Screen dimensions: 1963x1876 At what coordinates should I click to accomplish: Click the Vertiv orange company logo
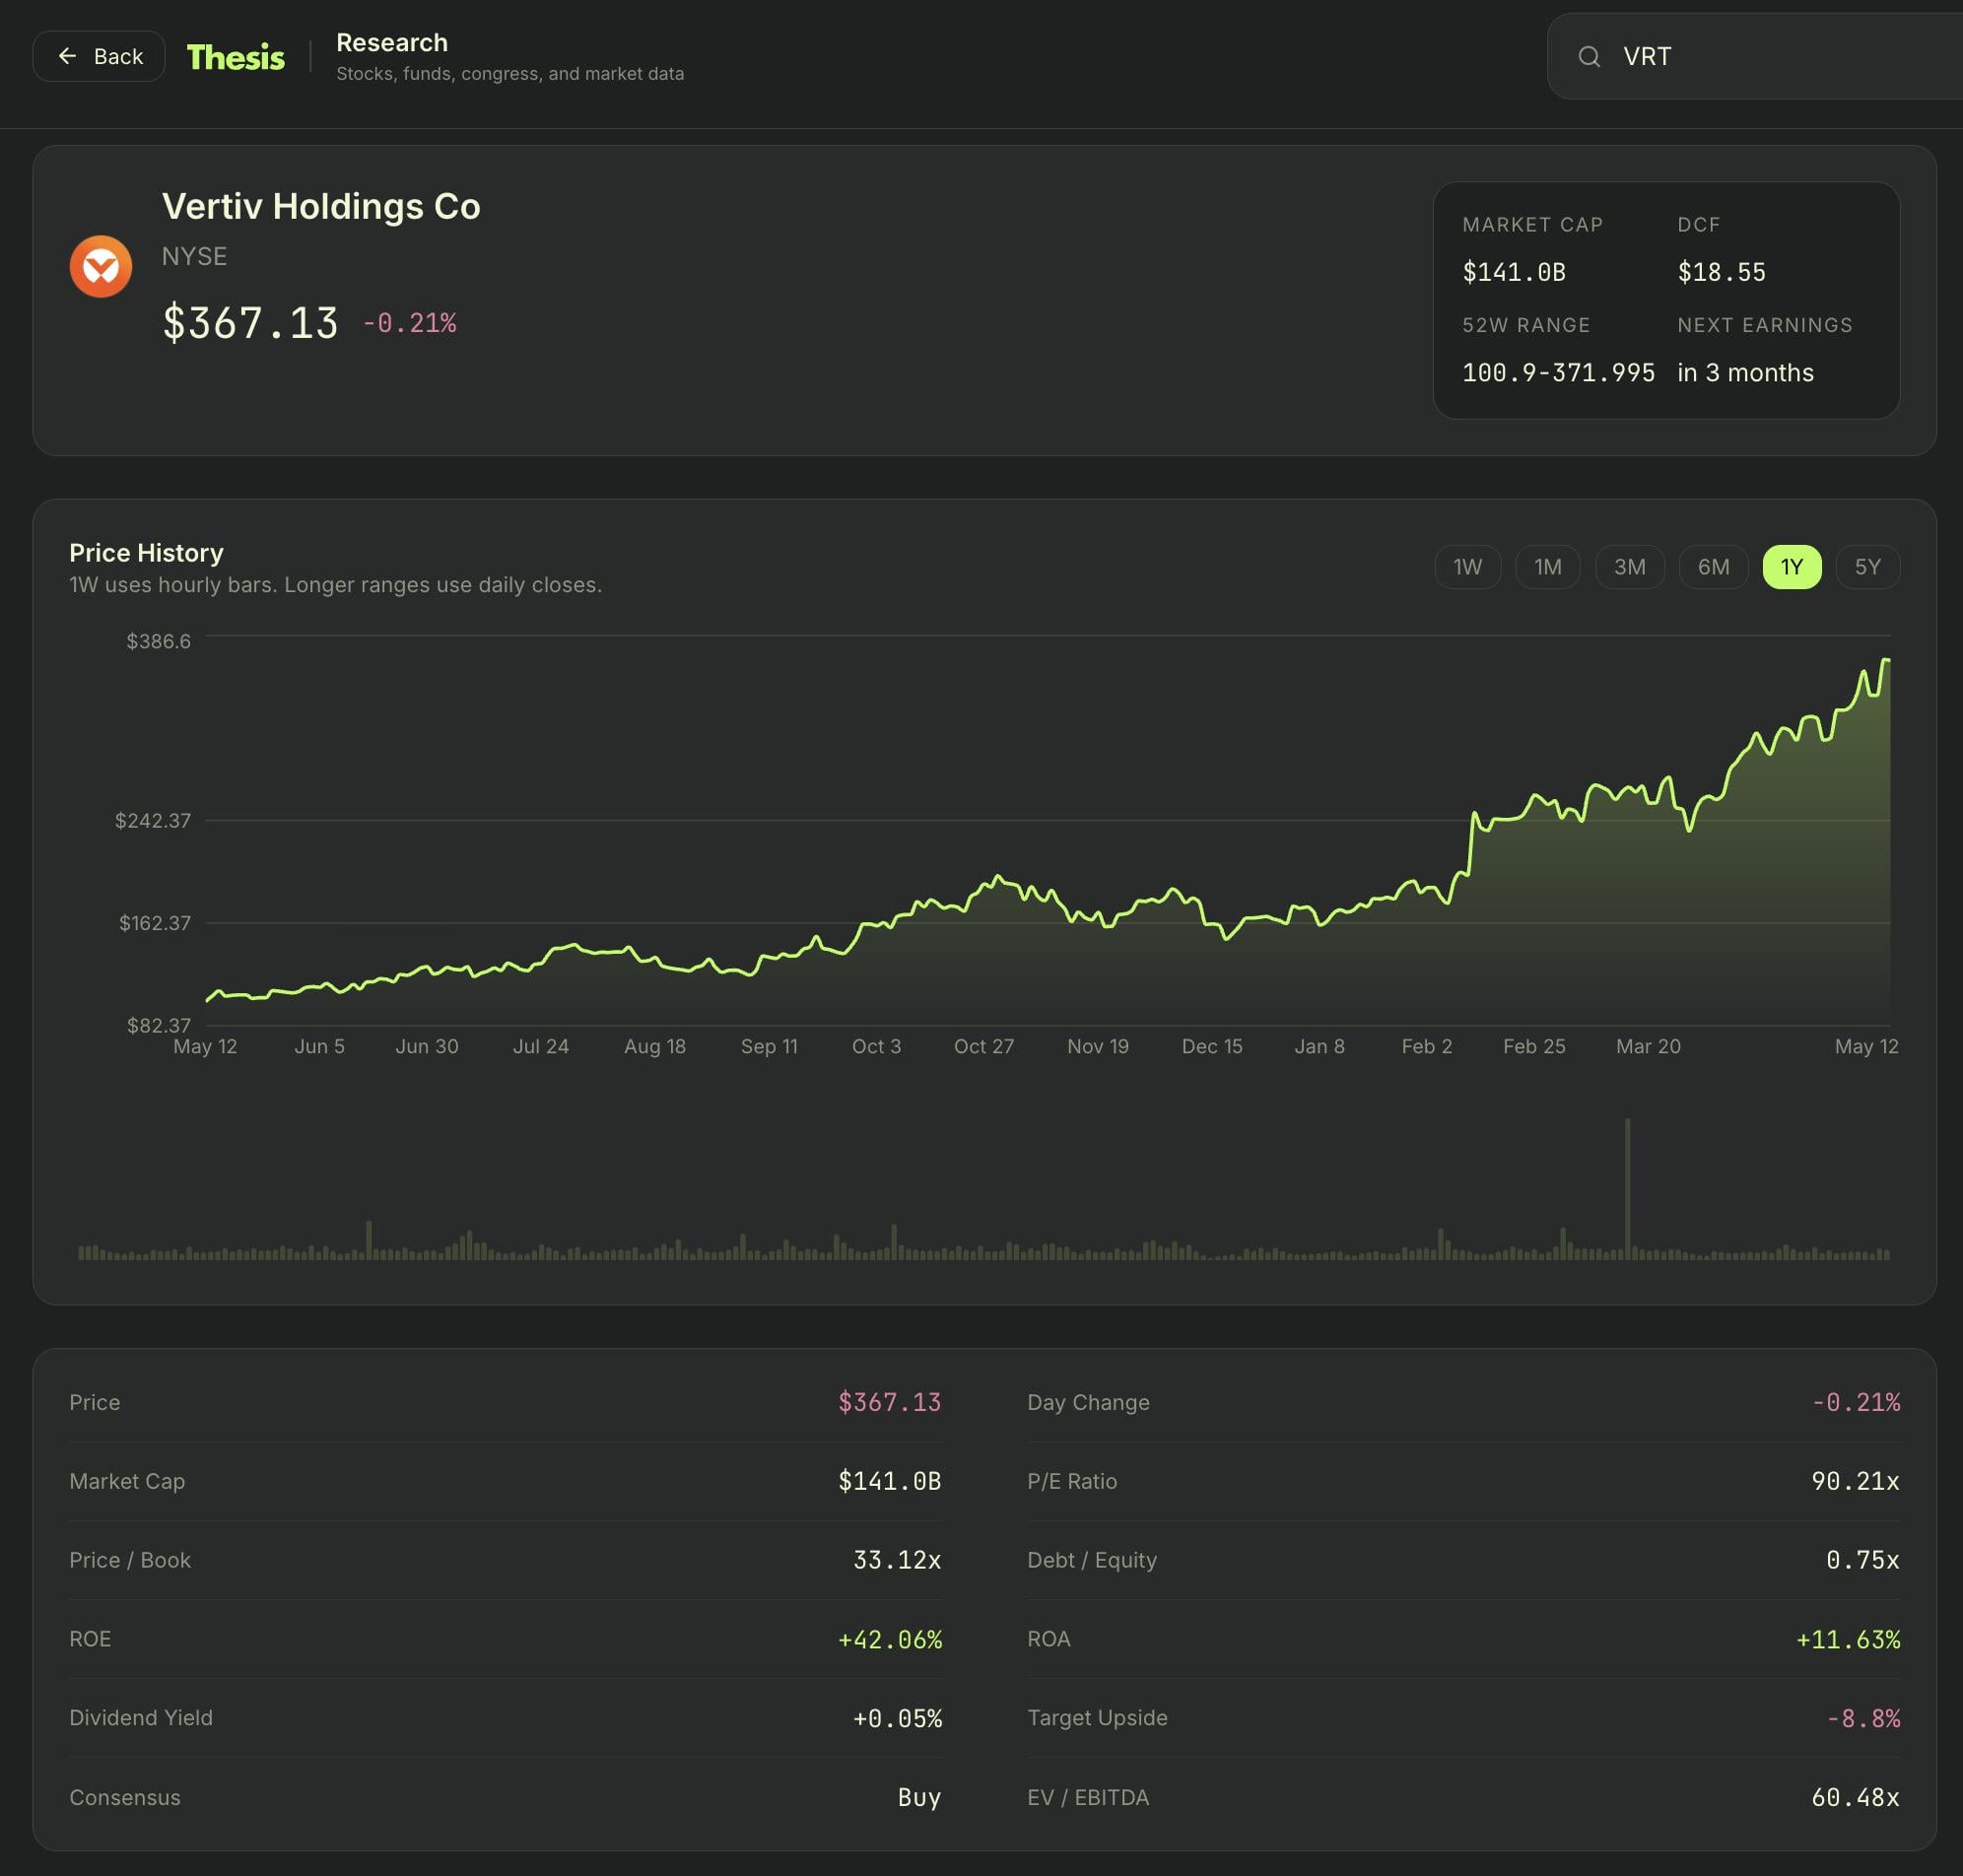pyautogui.click(x=101, y=266)
